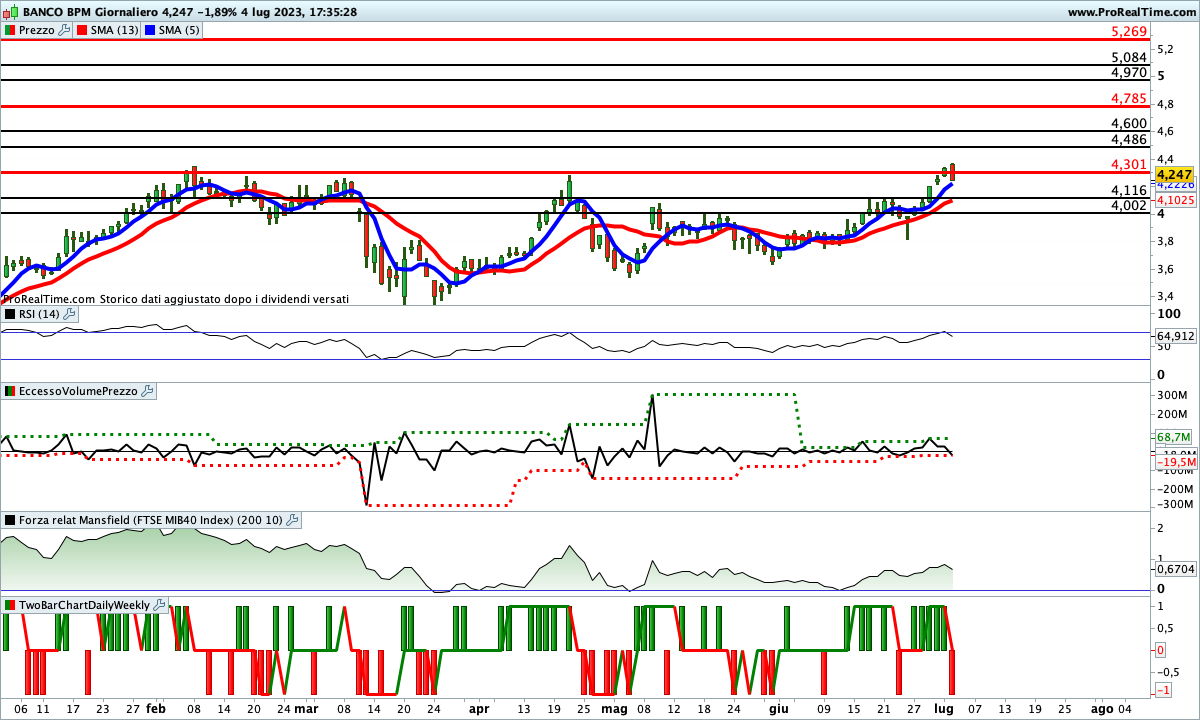Select the RSI (14) indicator label

[x=40, y=314]
